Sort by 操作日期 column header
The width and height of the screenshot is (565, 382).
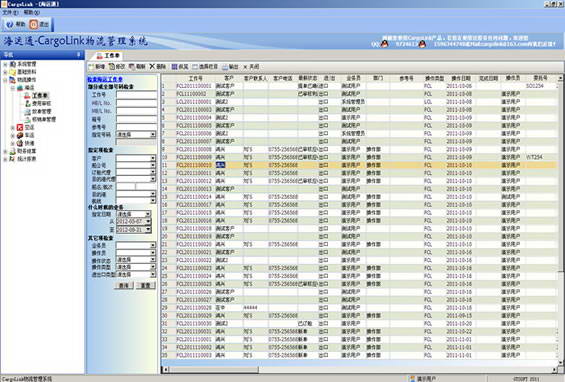pos(461,78)
